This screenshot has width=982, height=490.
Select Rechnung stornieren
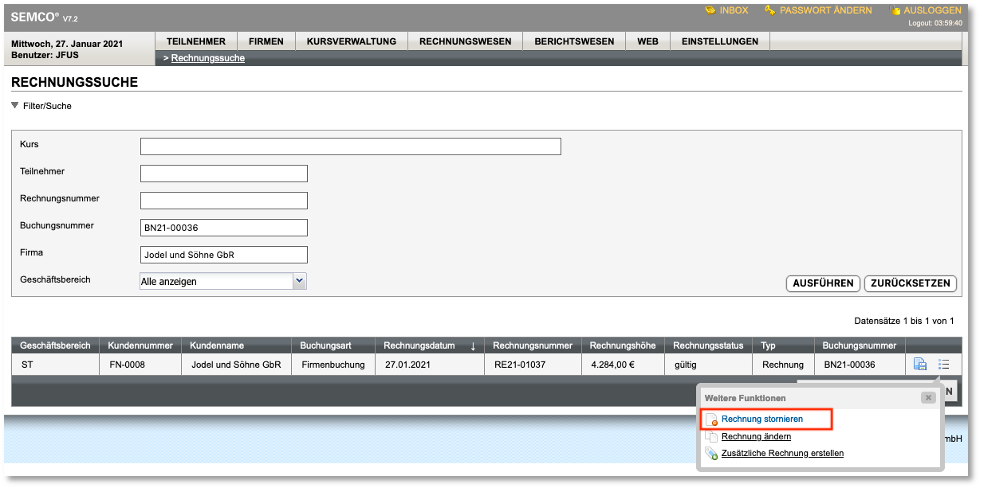[762, 419]
